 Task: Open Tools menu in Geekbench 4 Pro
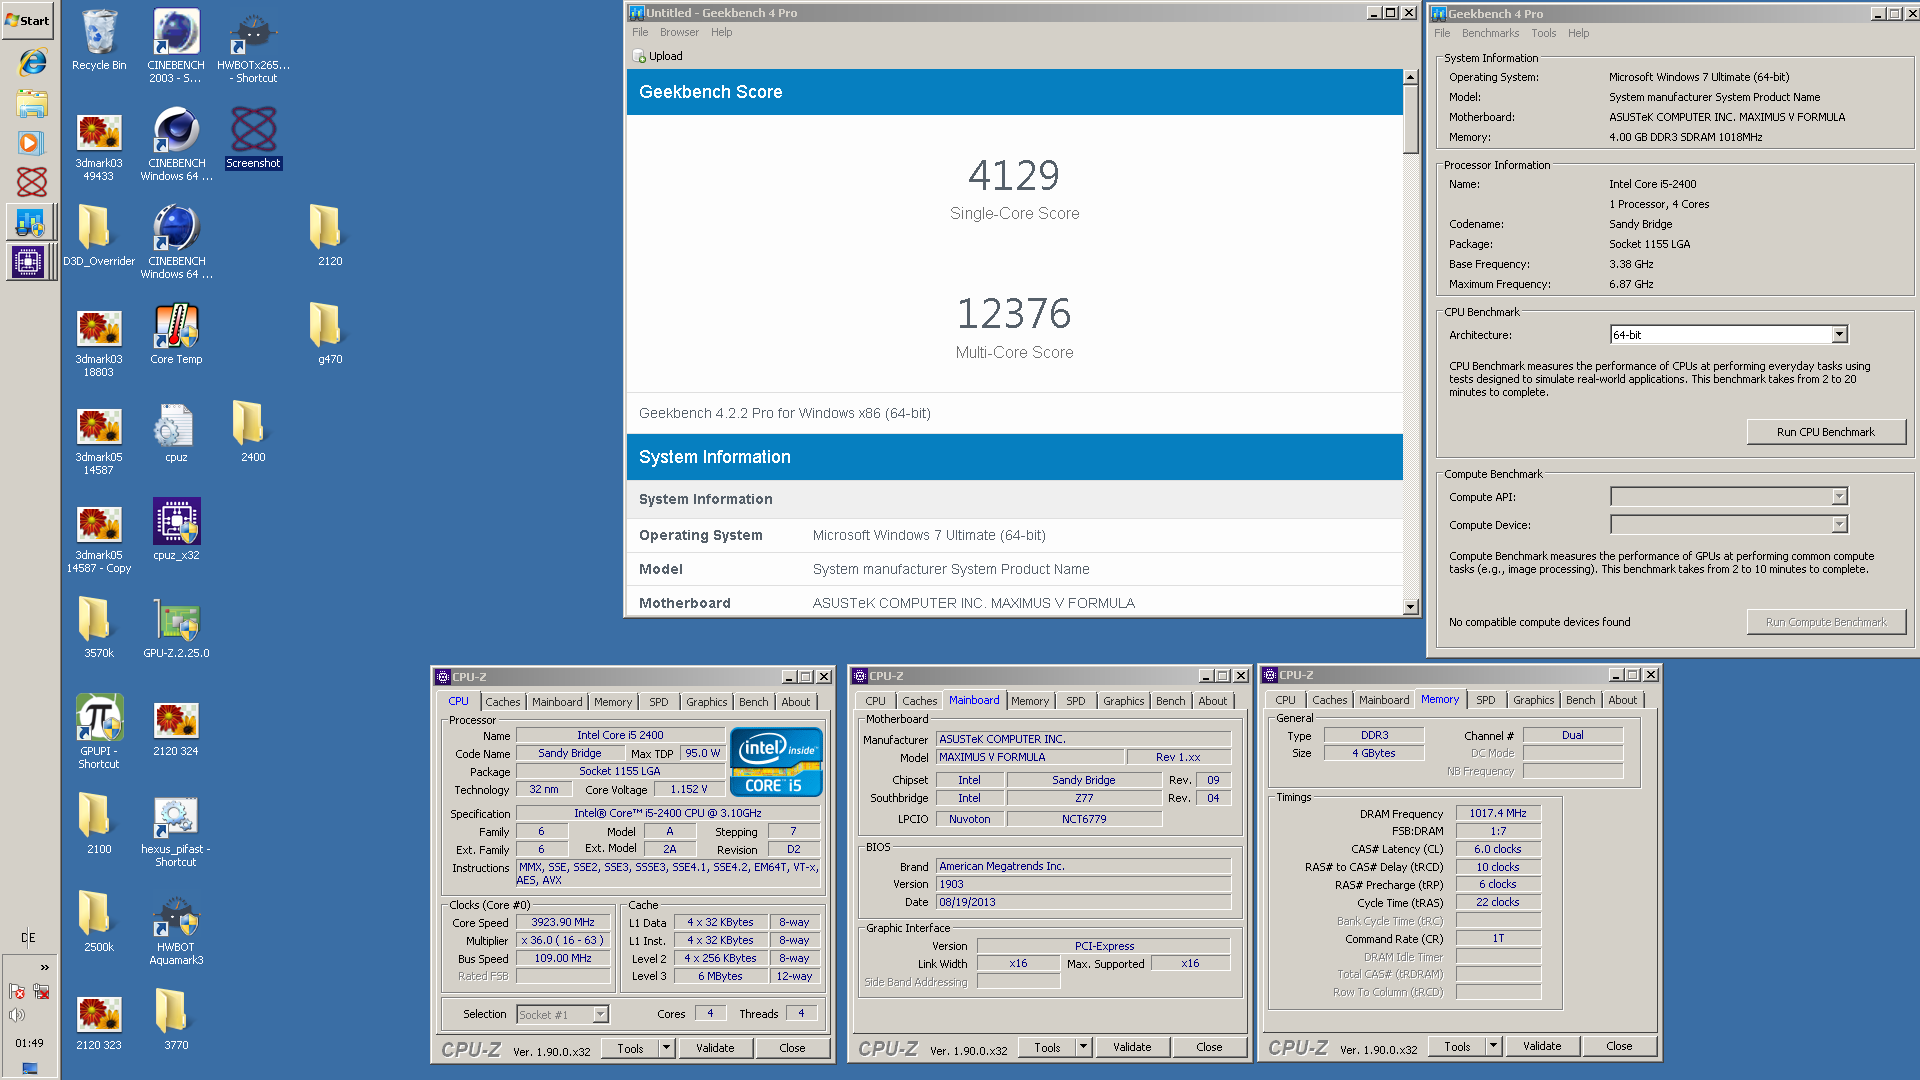[x=1543, y=33]
